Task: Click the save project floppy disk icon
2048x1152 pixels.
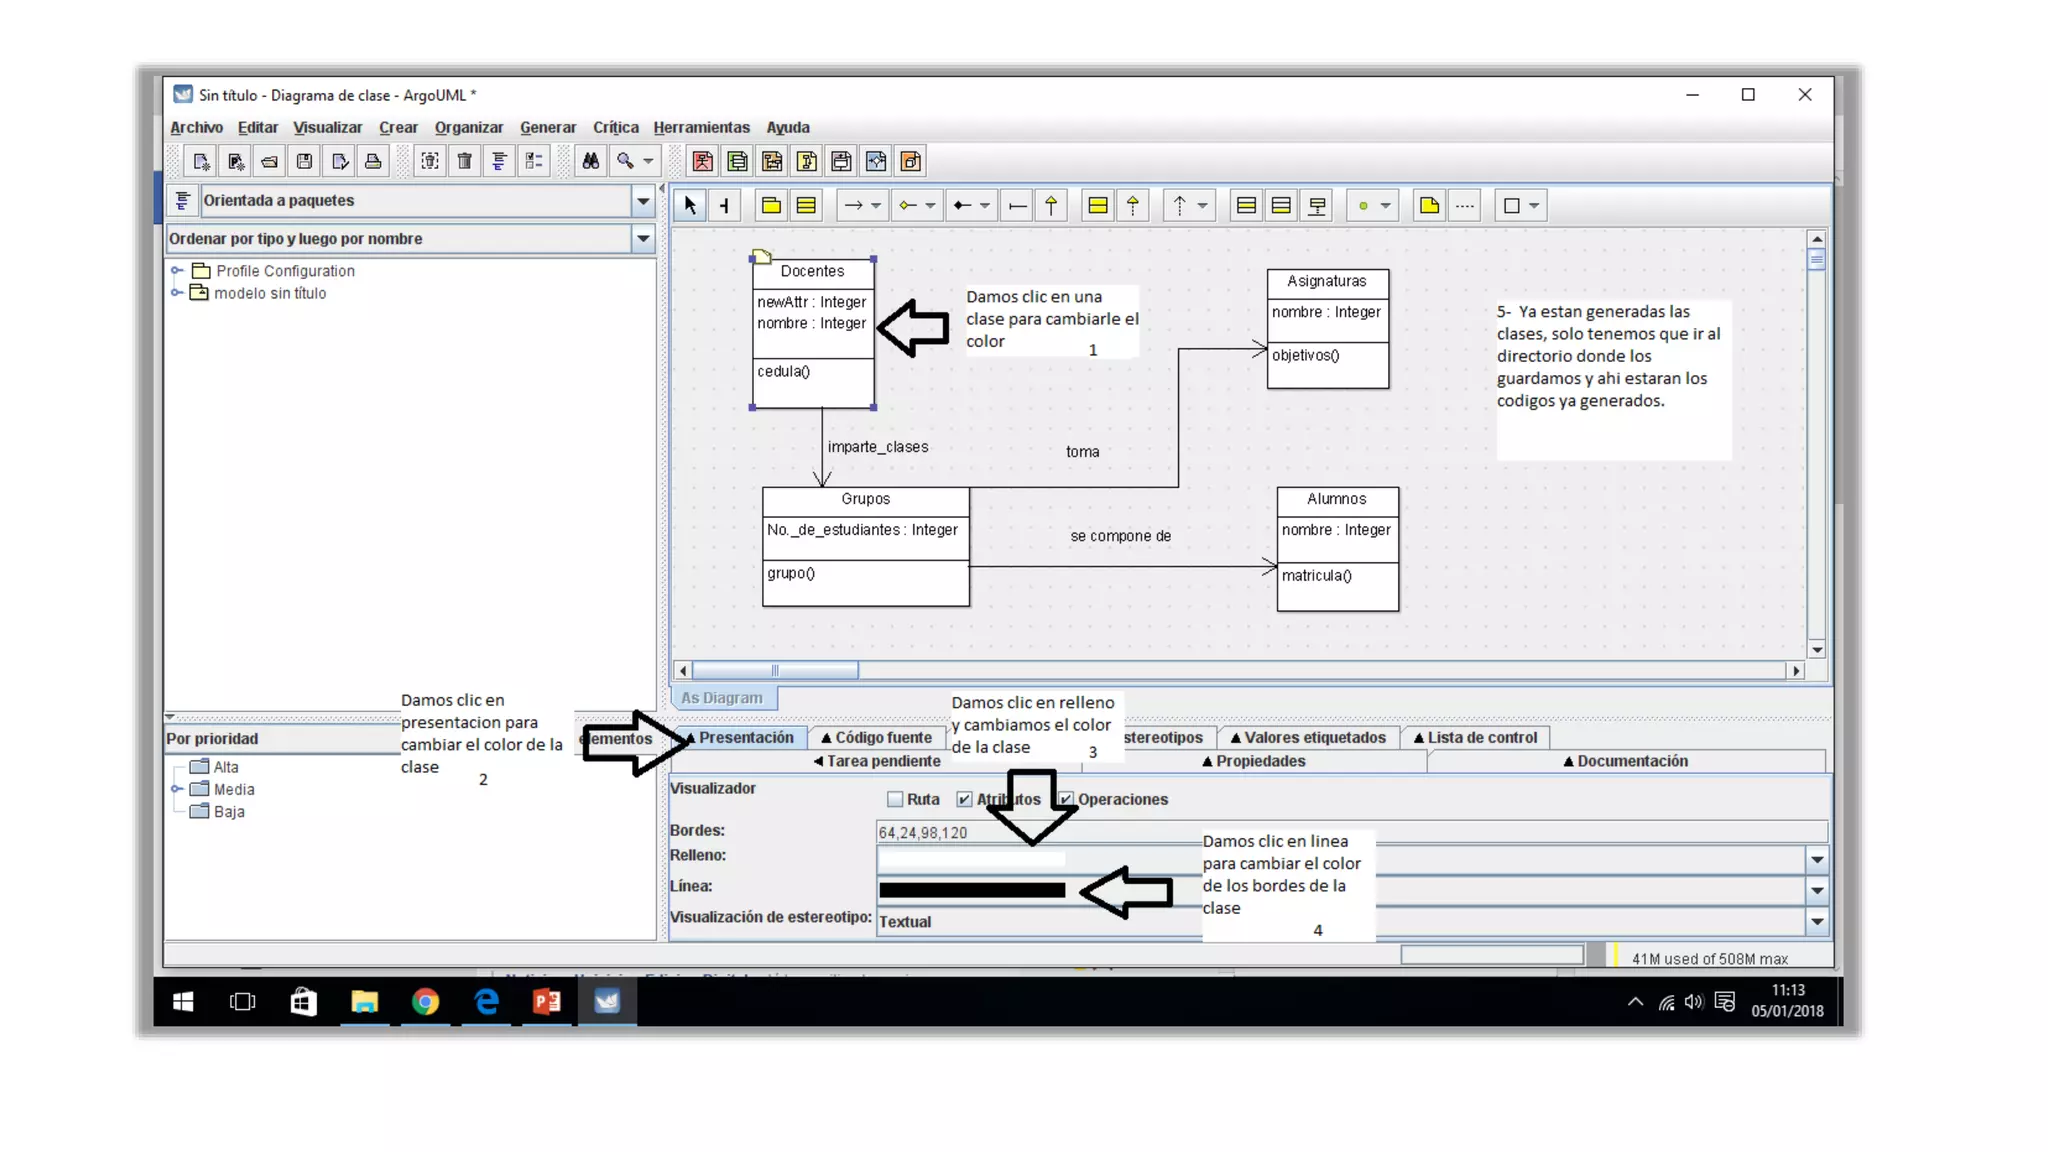Action: coord(305,161)
